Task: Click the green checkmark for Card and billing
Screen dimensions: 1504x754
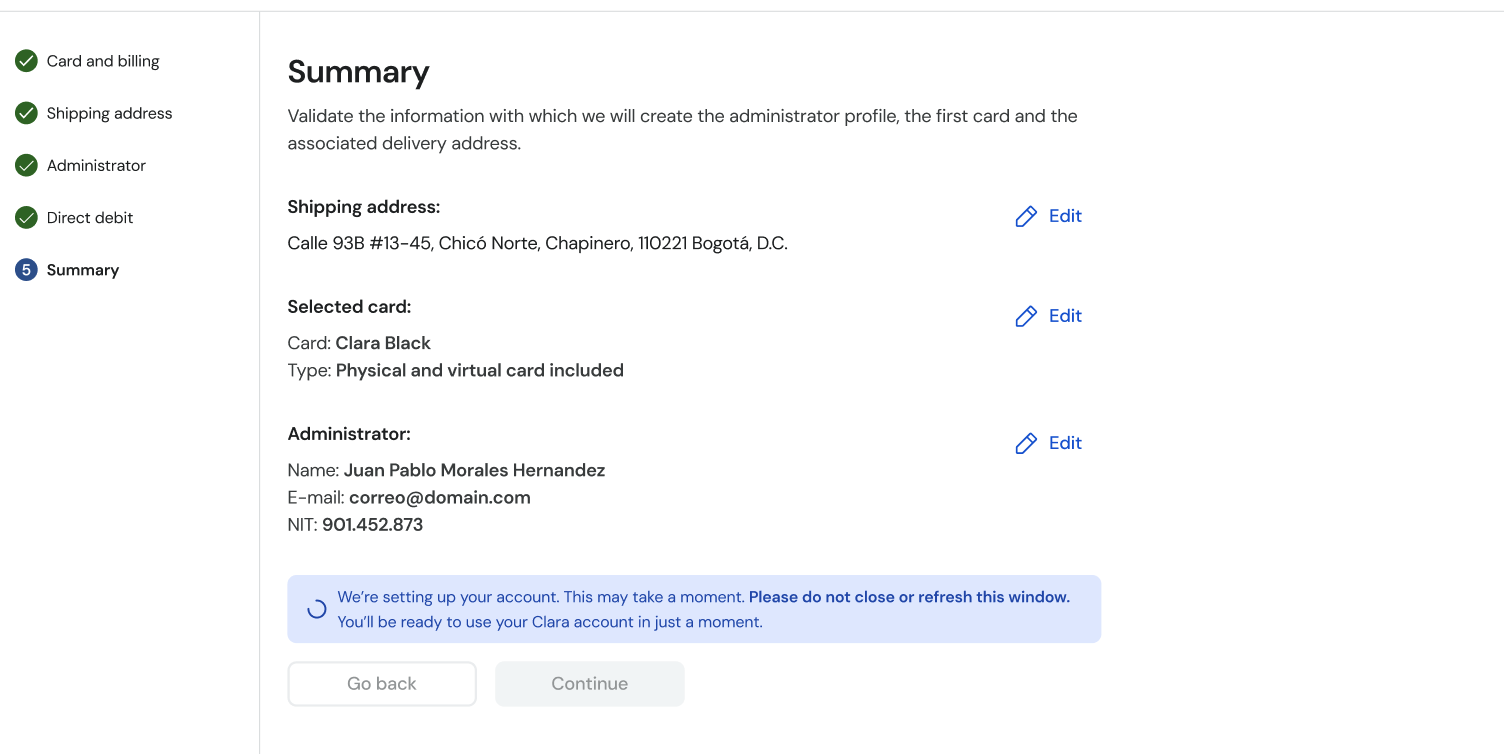Action: tap(26, 61)
